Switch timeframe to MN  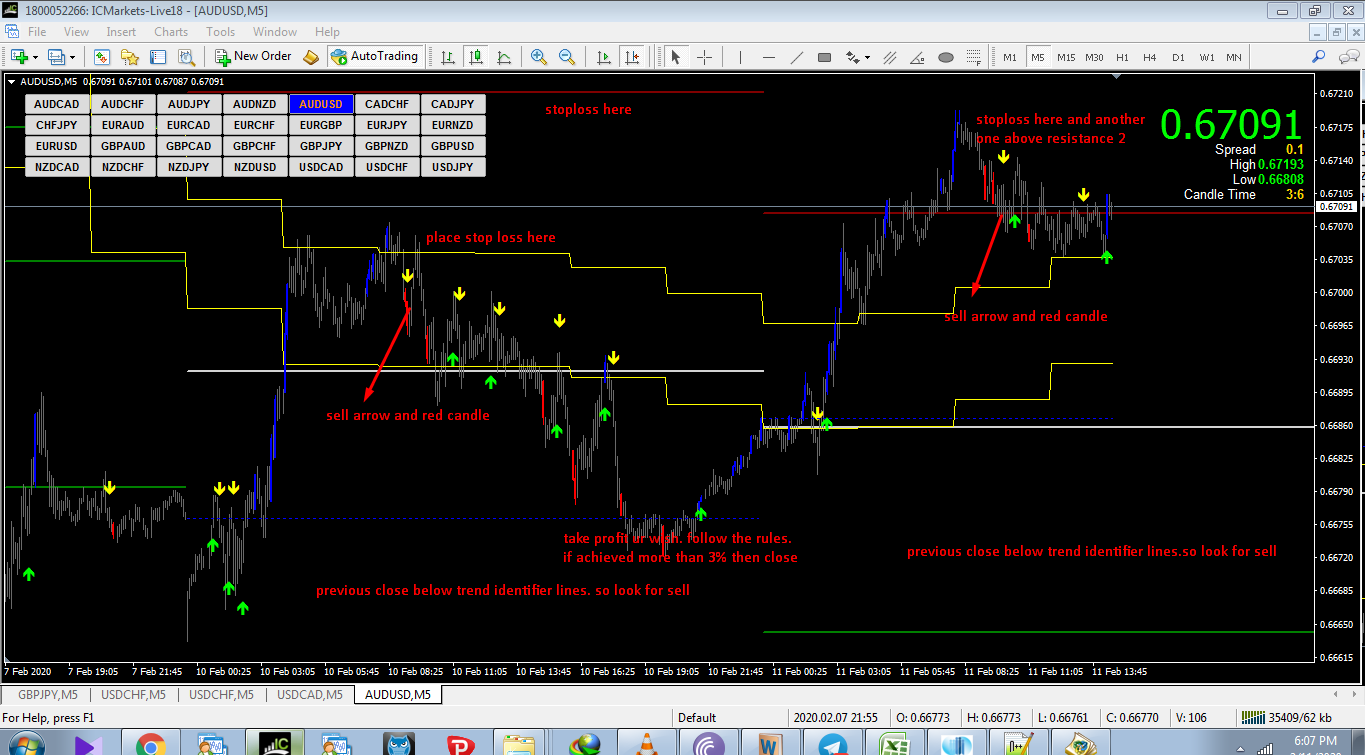click(x=1234, y=57)
